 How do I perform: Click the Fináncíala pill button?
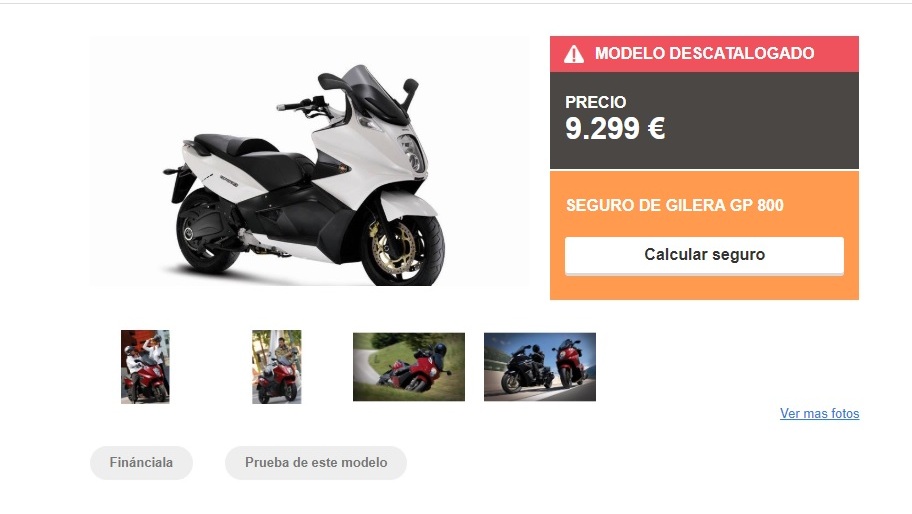[141, 463]
